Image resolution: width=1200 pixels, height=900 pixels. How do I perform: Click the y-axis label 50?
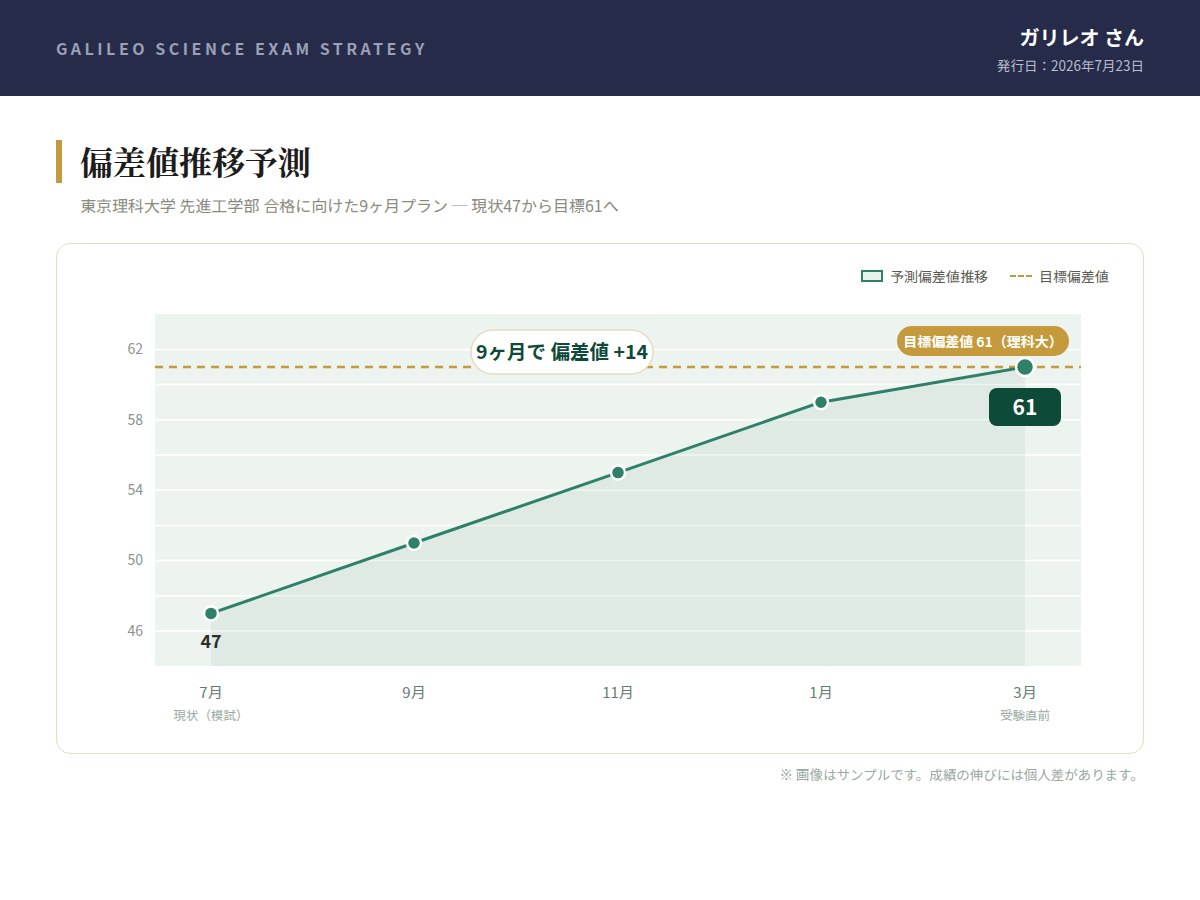point(135,560)
